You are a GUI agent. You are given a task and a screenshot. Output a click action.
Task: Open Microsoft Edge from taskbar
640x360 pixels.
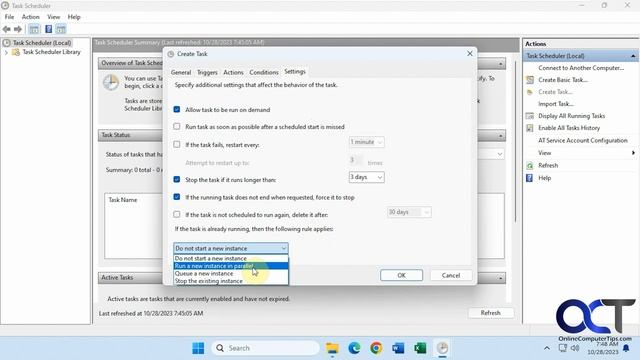pyautogui.click(x=354, y=348)
